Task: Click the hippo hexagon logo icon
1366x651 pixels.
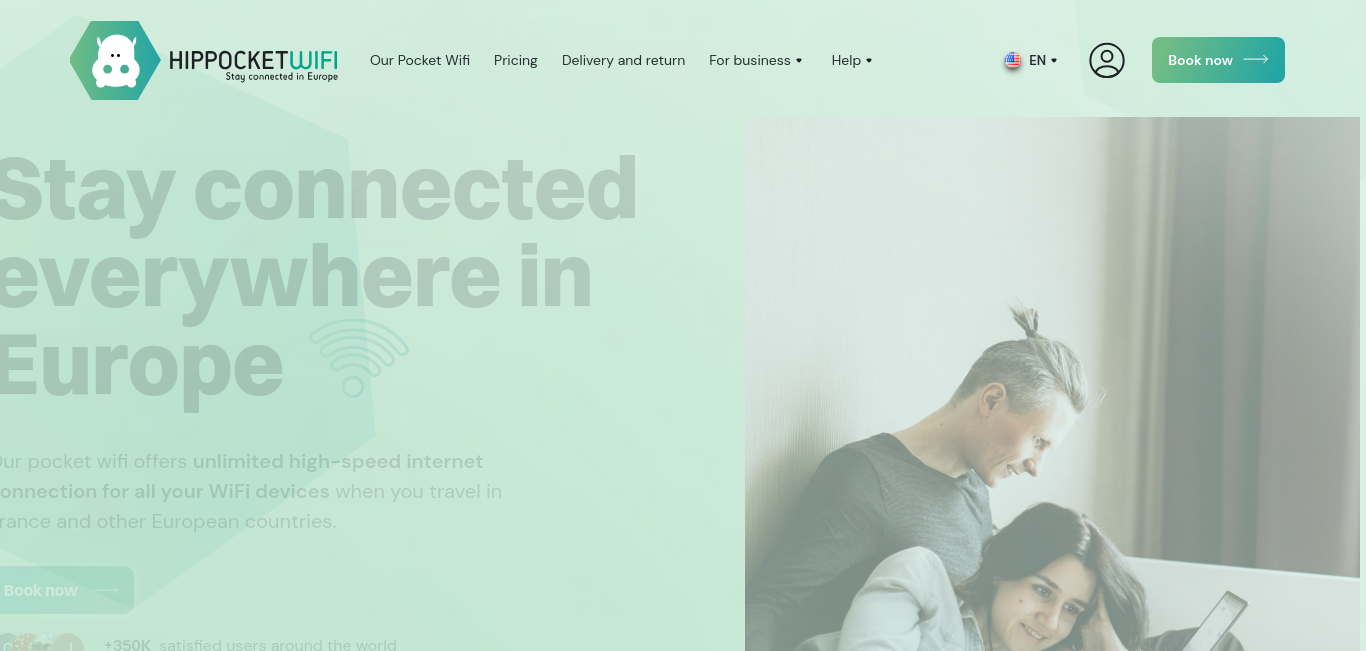Action: coord(115,60)
